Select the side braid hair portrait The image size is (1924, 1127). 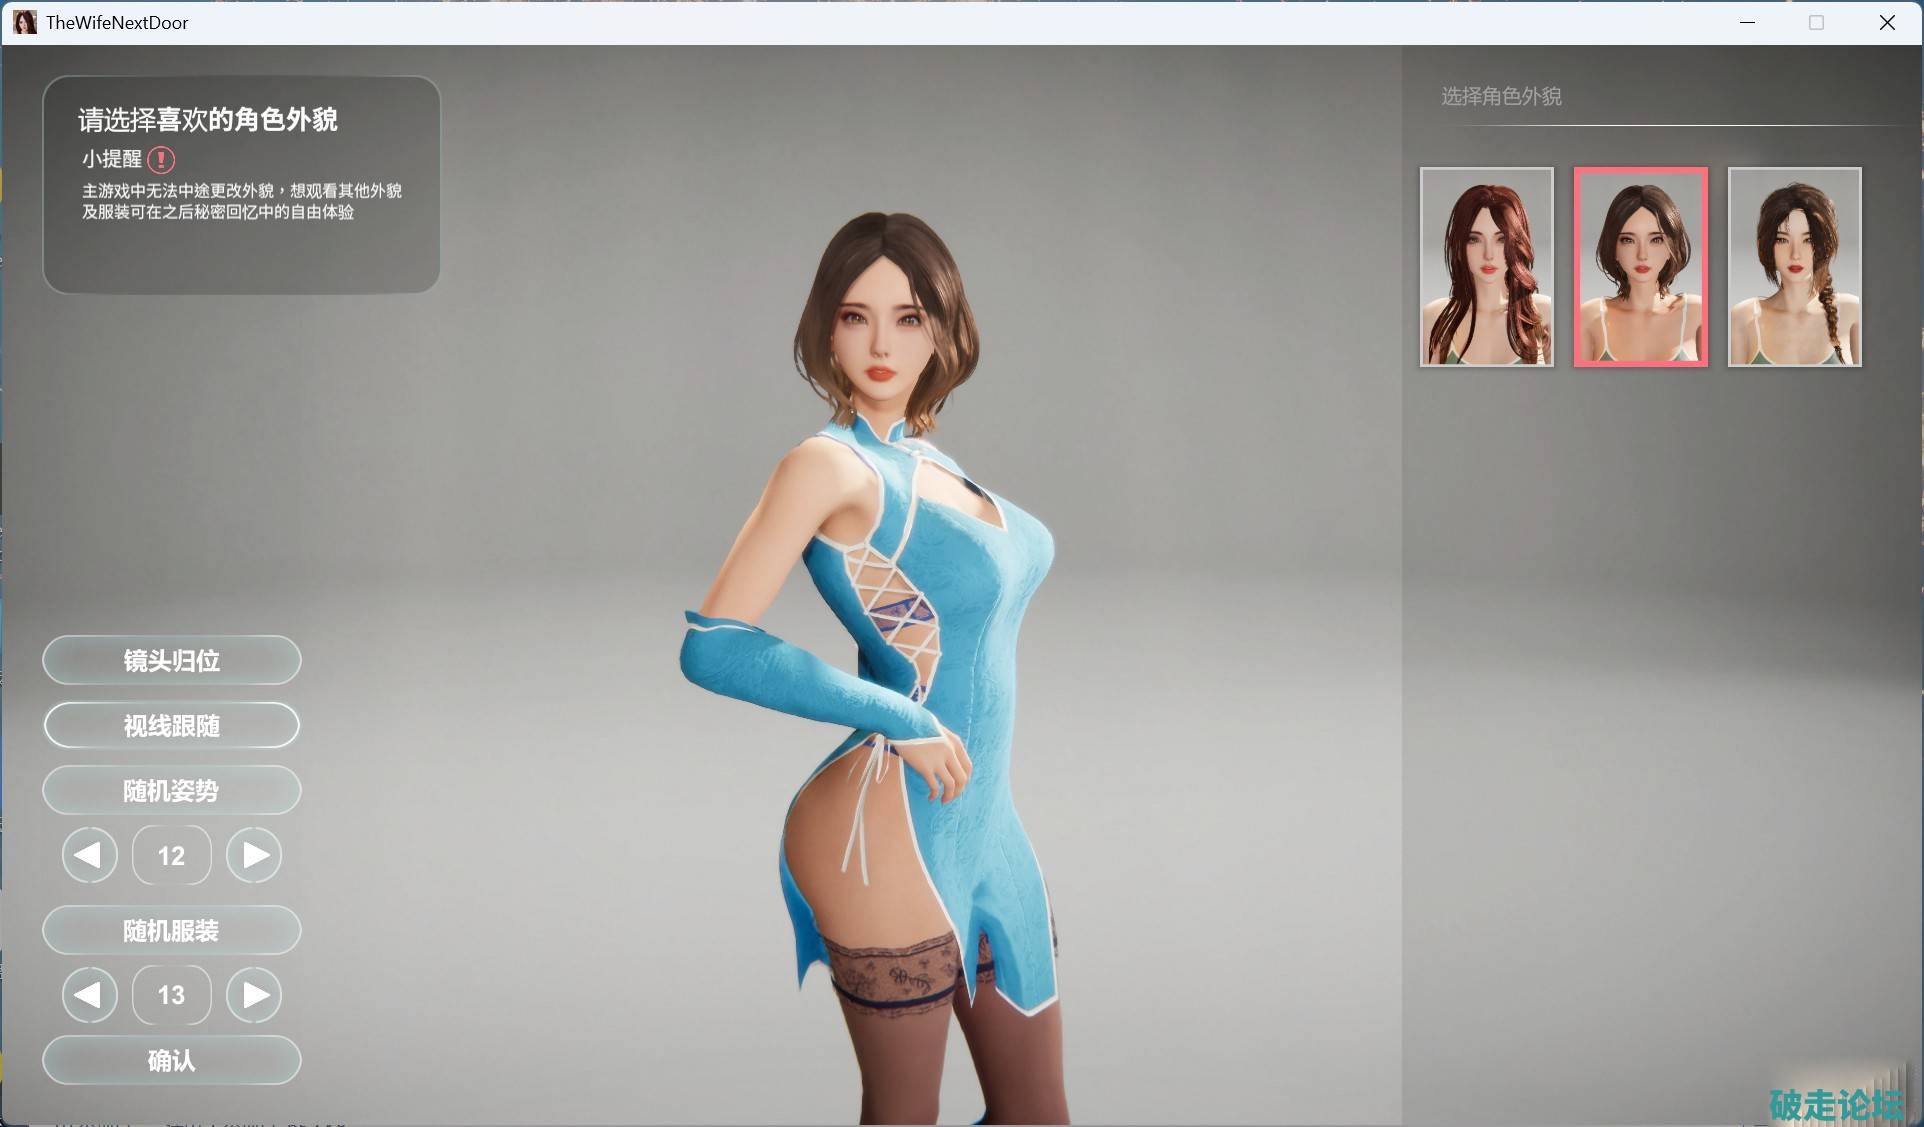(1795, 267)
